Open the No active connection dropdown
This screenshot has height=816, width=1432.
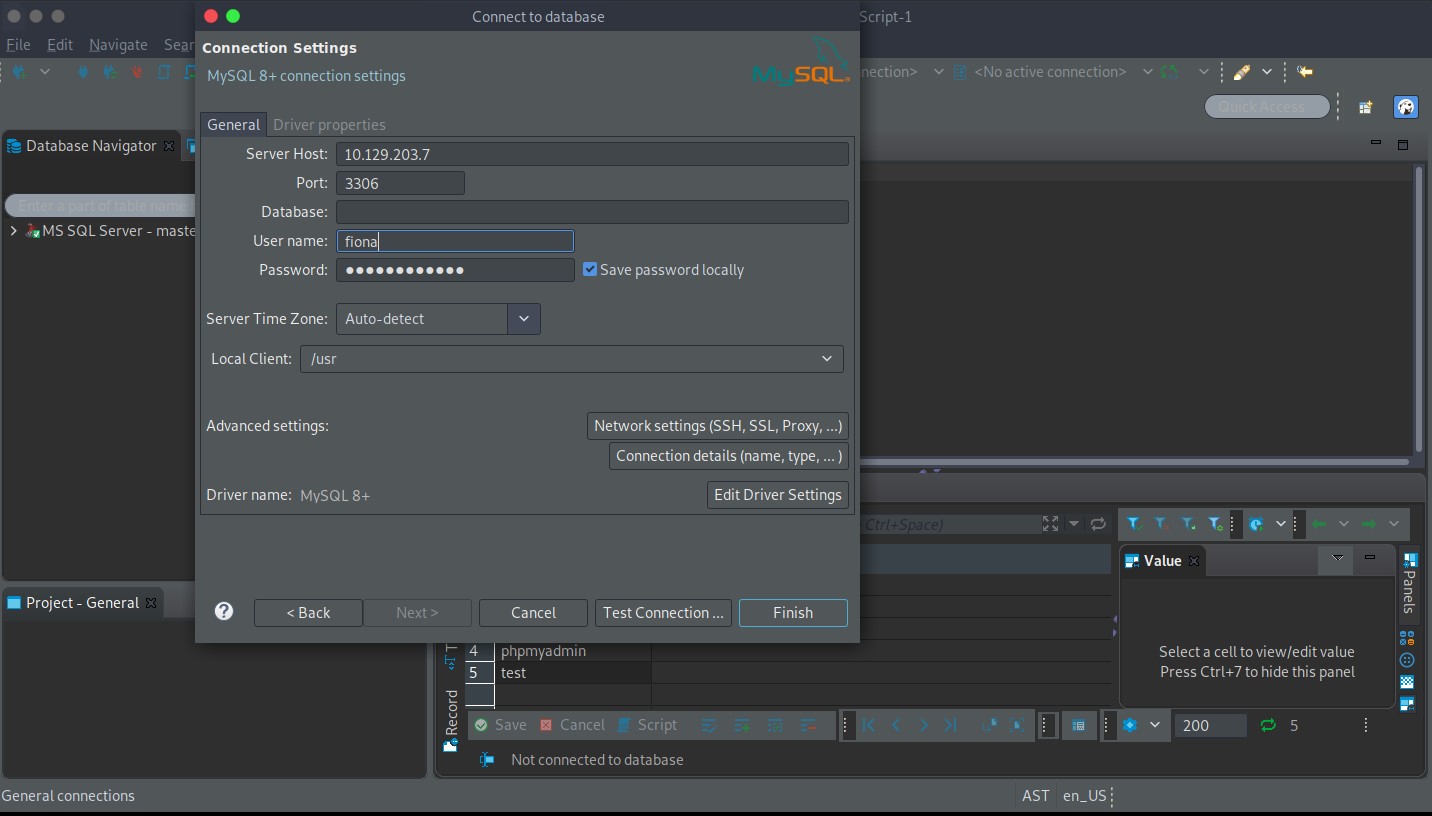click(x=1148, y=72)
